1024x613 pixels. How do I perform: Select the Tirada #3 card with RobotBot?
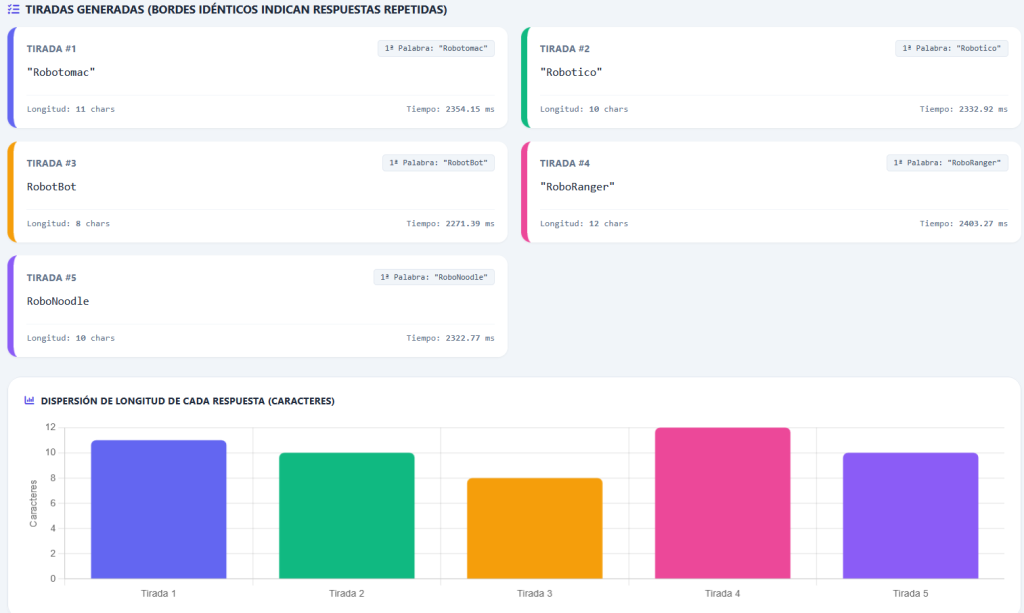[x=257, y=192]
